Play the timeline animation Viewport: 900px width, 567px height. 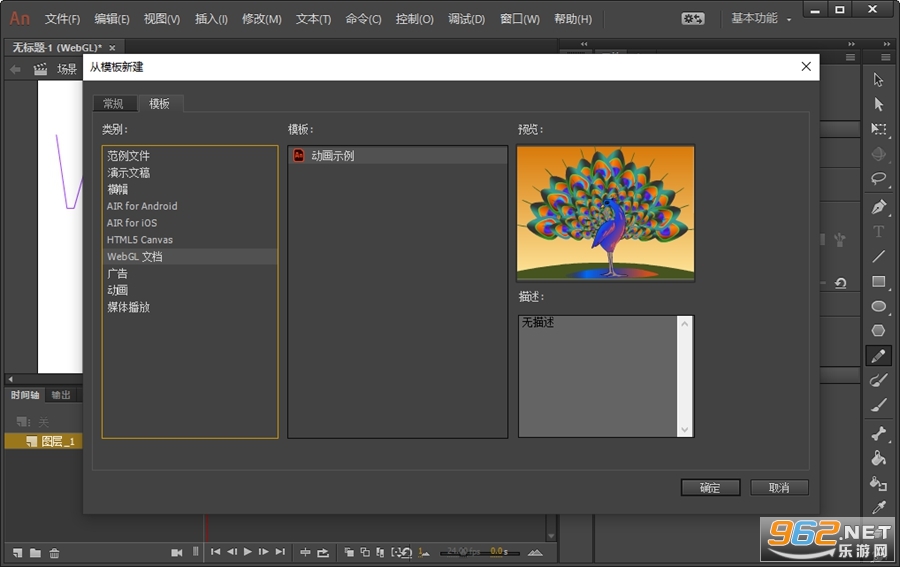(x=248, y=552)
